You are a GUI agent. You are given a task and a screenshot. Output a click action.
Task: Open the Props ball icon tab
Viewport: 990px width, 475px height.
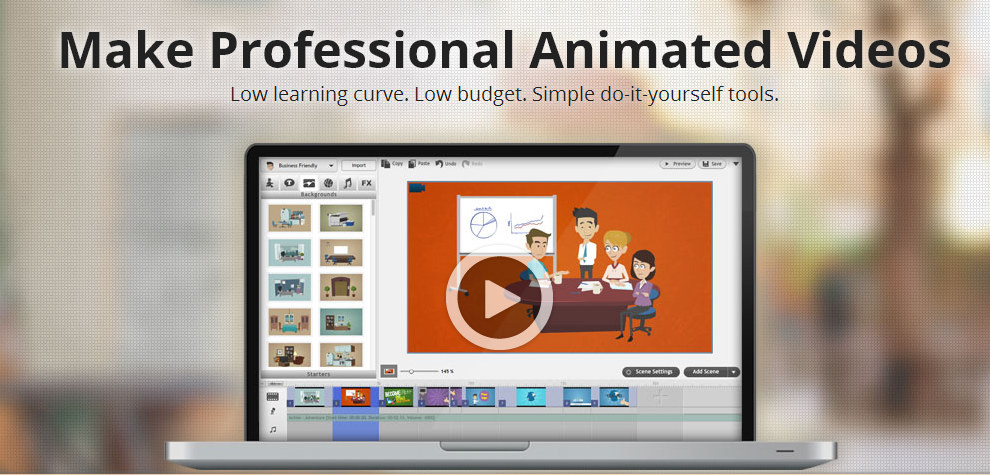[328, 183]
